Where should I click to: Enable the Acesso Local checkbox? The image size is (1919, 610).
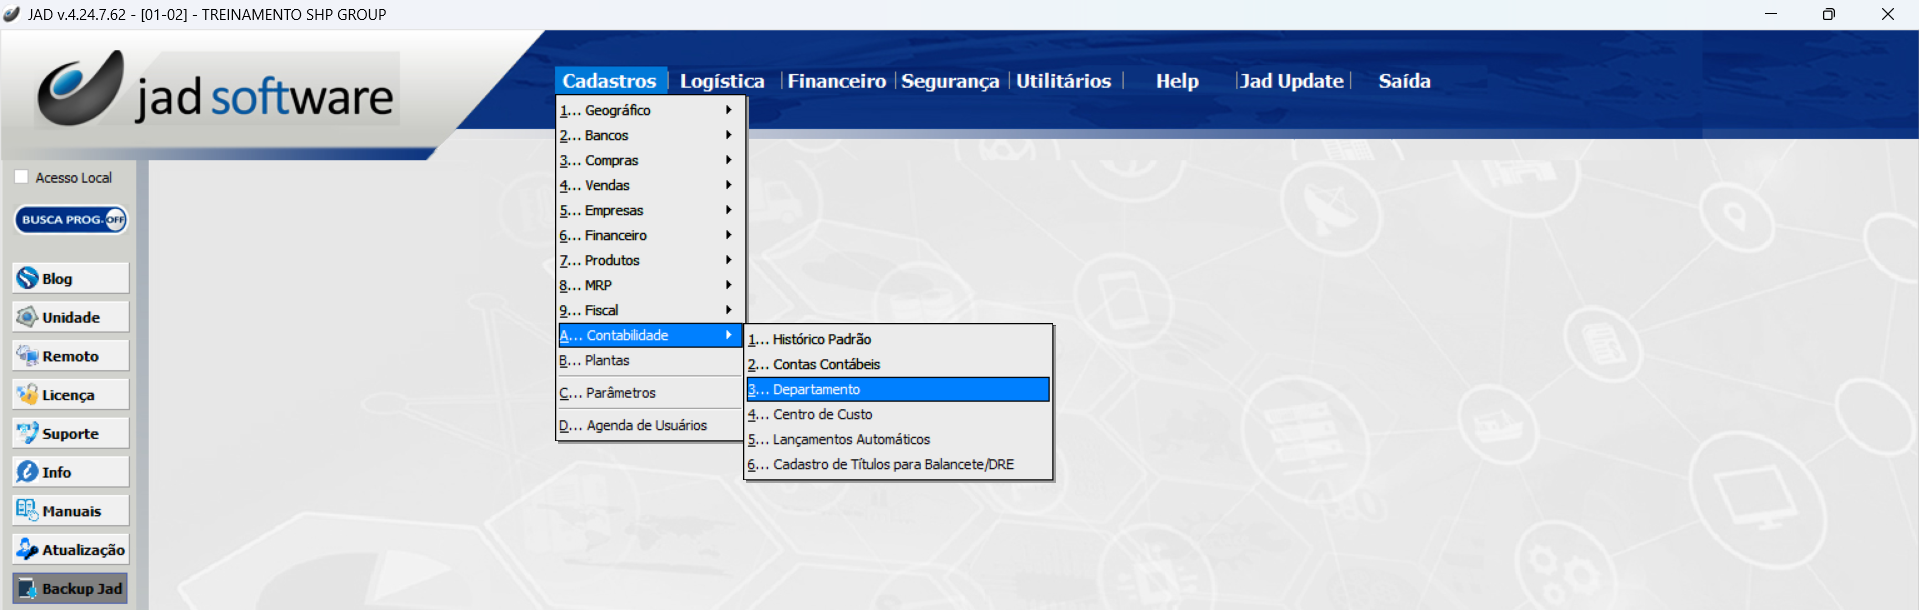pyautogui.click(x=21, y=177)
